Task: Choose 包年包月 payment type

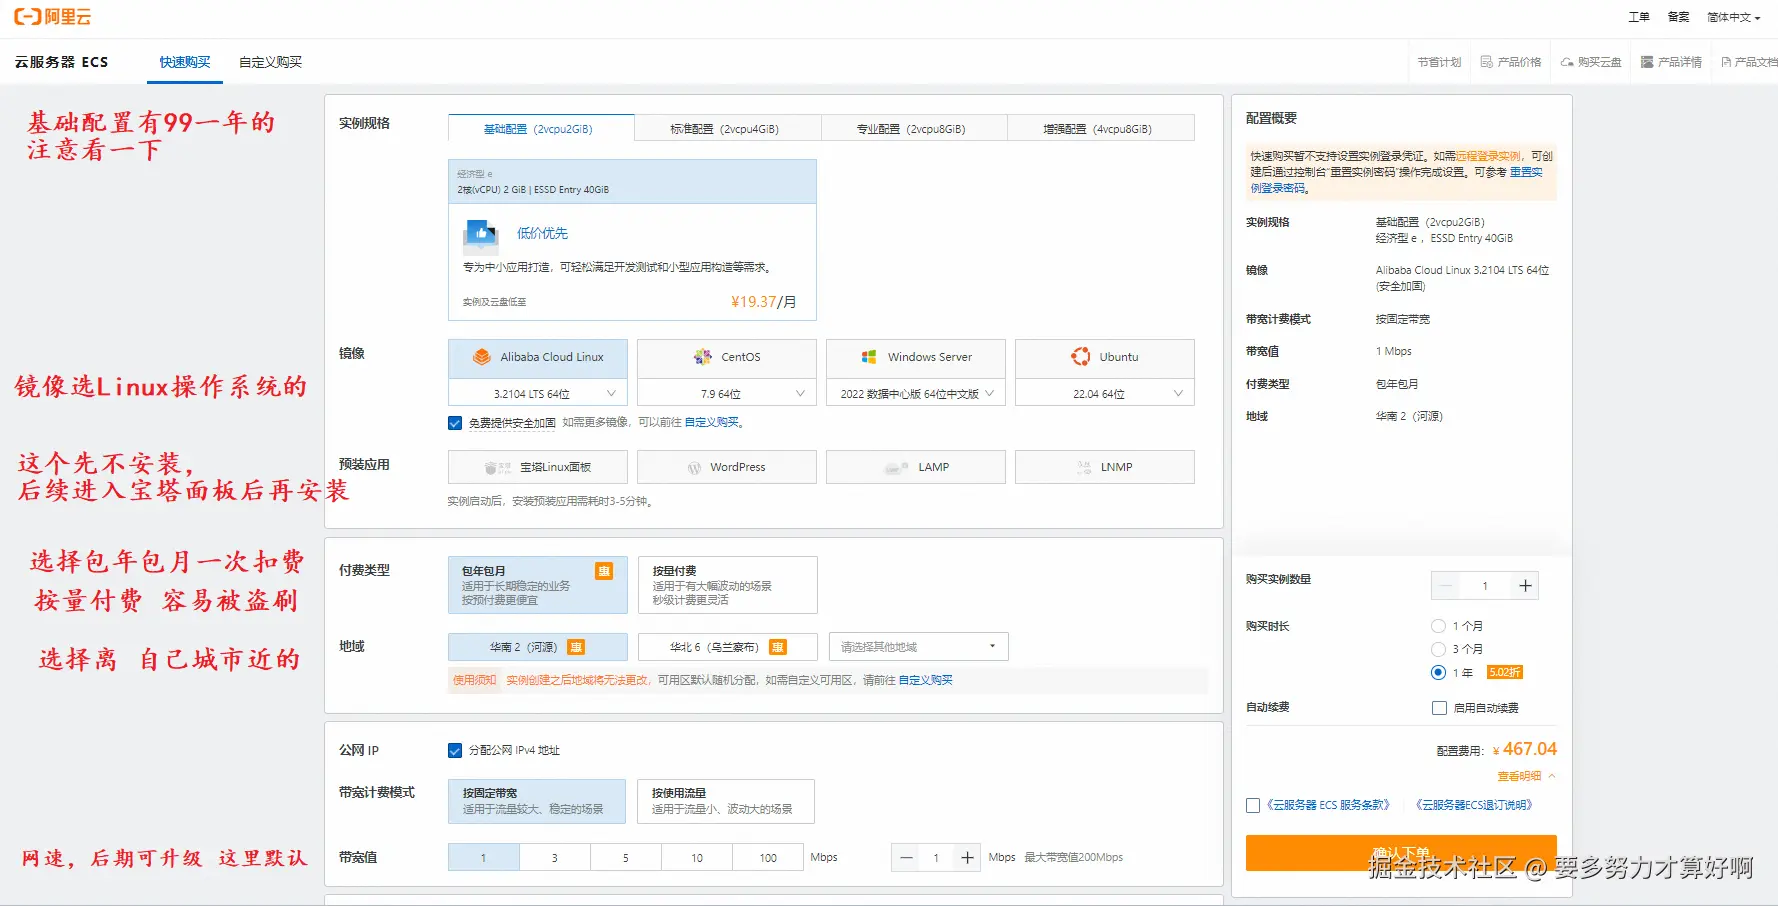Action: pos(538,585)
